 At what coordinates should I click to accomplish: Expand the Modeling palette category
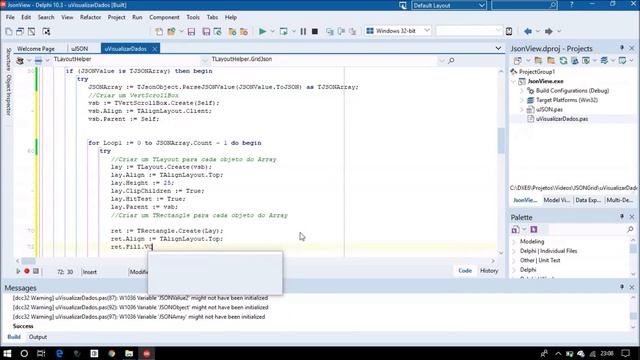point(514,242)
